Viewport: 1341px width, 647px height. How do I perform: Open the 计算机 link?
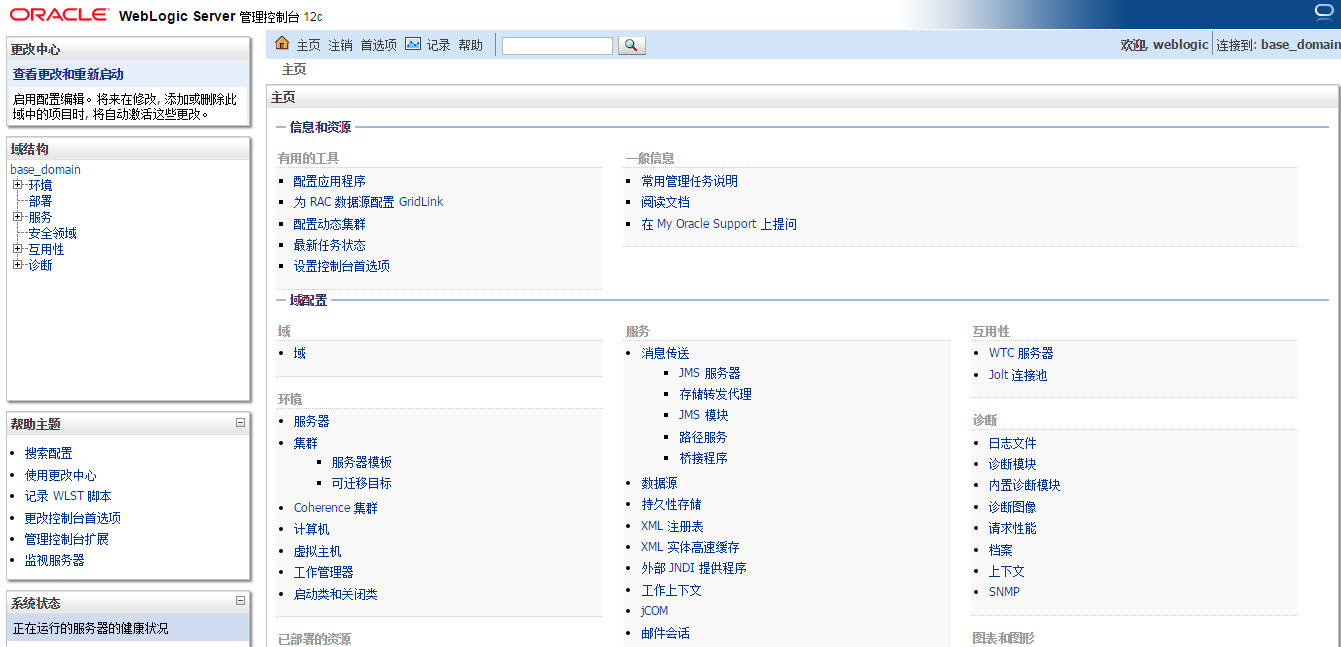tap(311, 529)
